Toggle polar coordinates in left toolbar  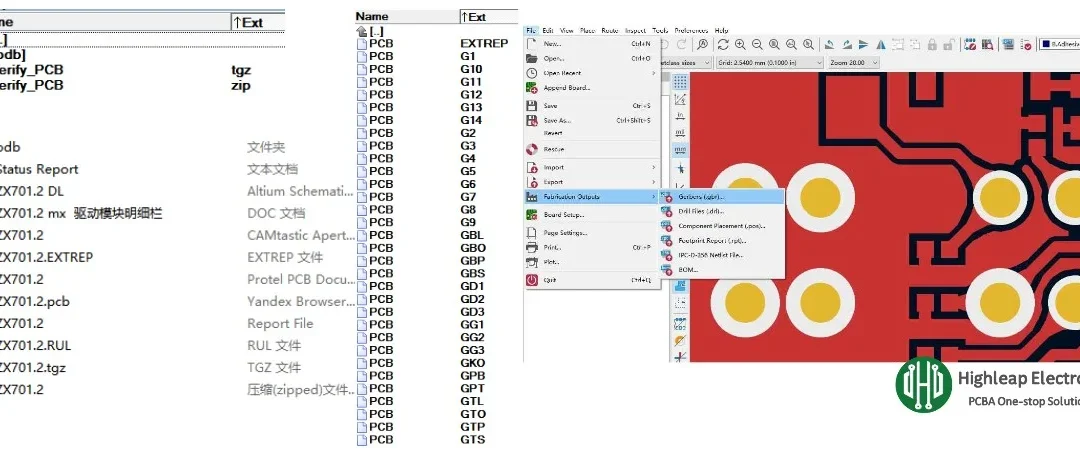680,100
